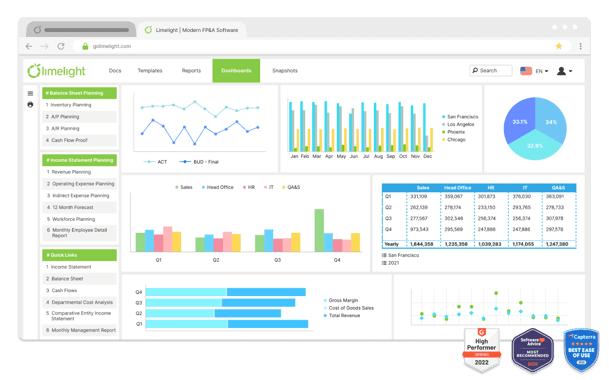Click the user profile icon
The width and height of the screenshot is (609, 380).
pyautogui.click(x=561, y=71)
